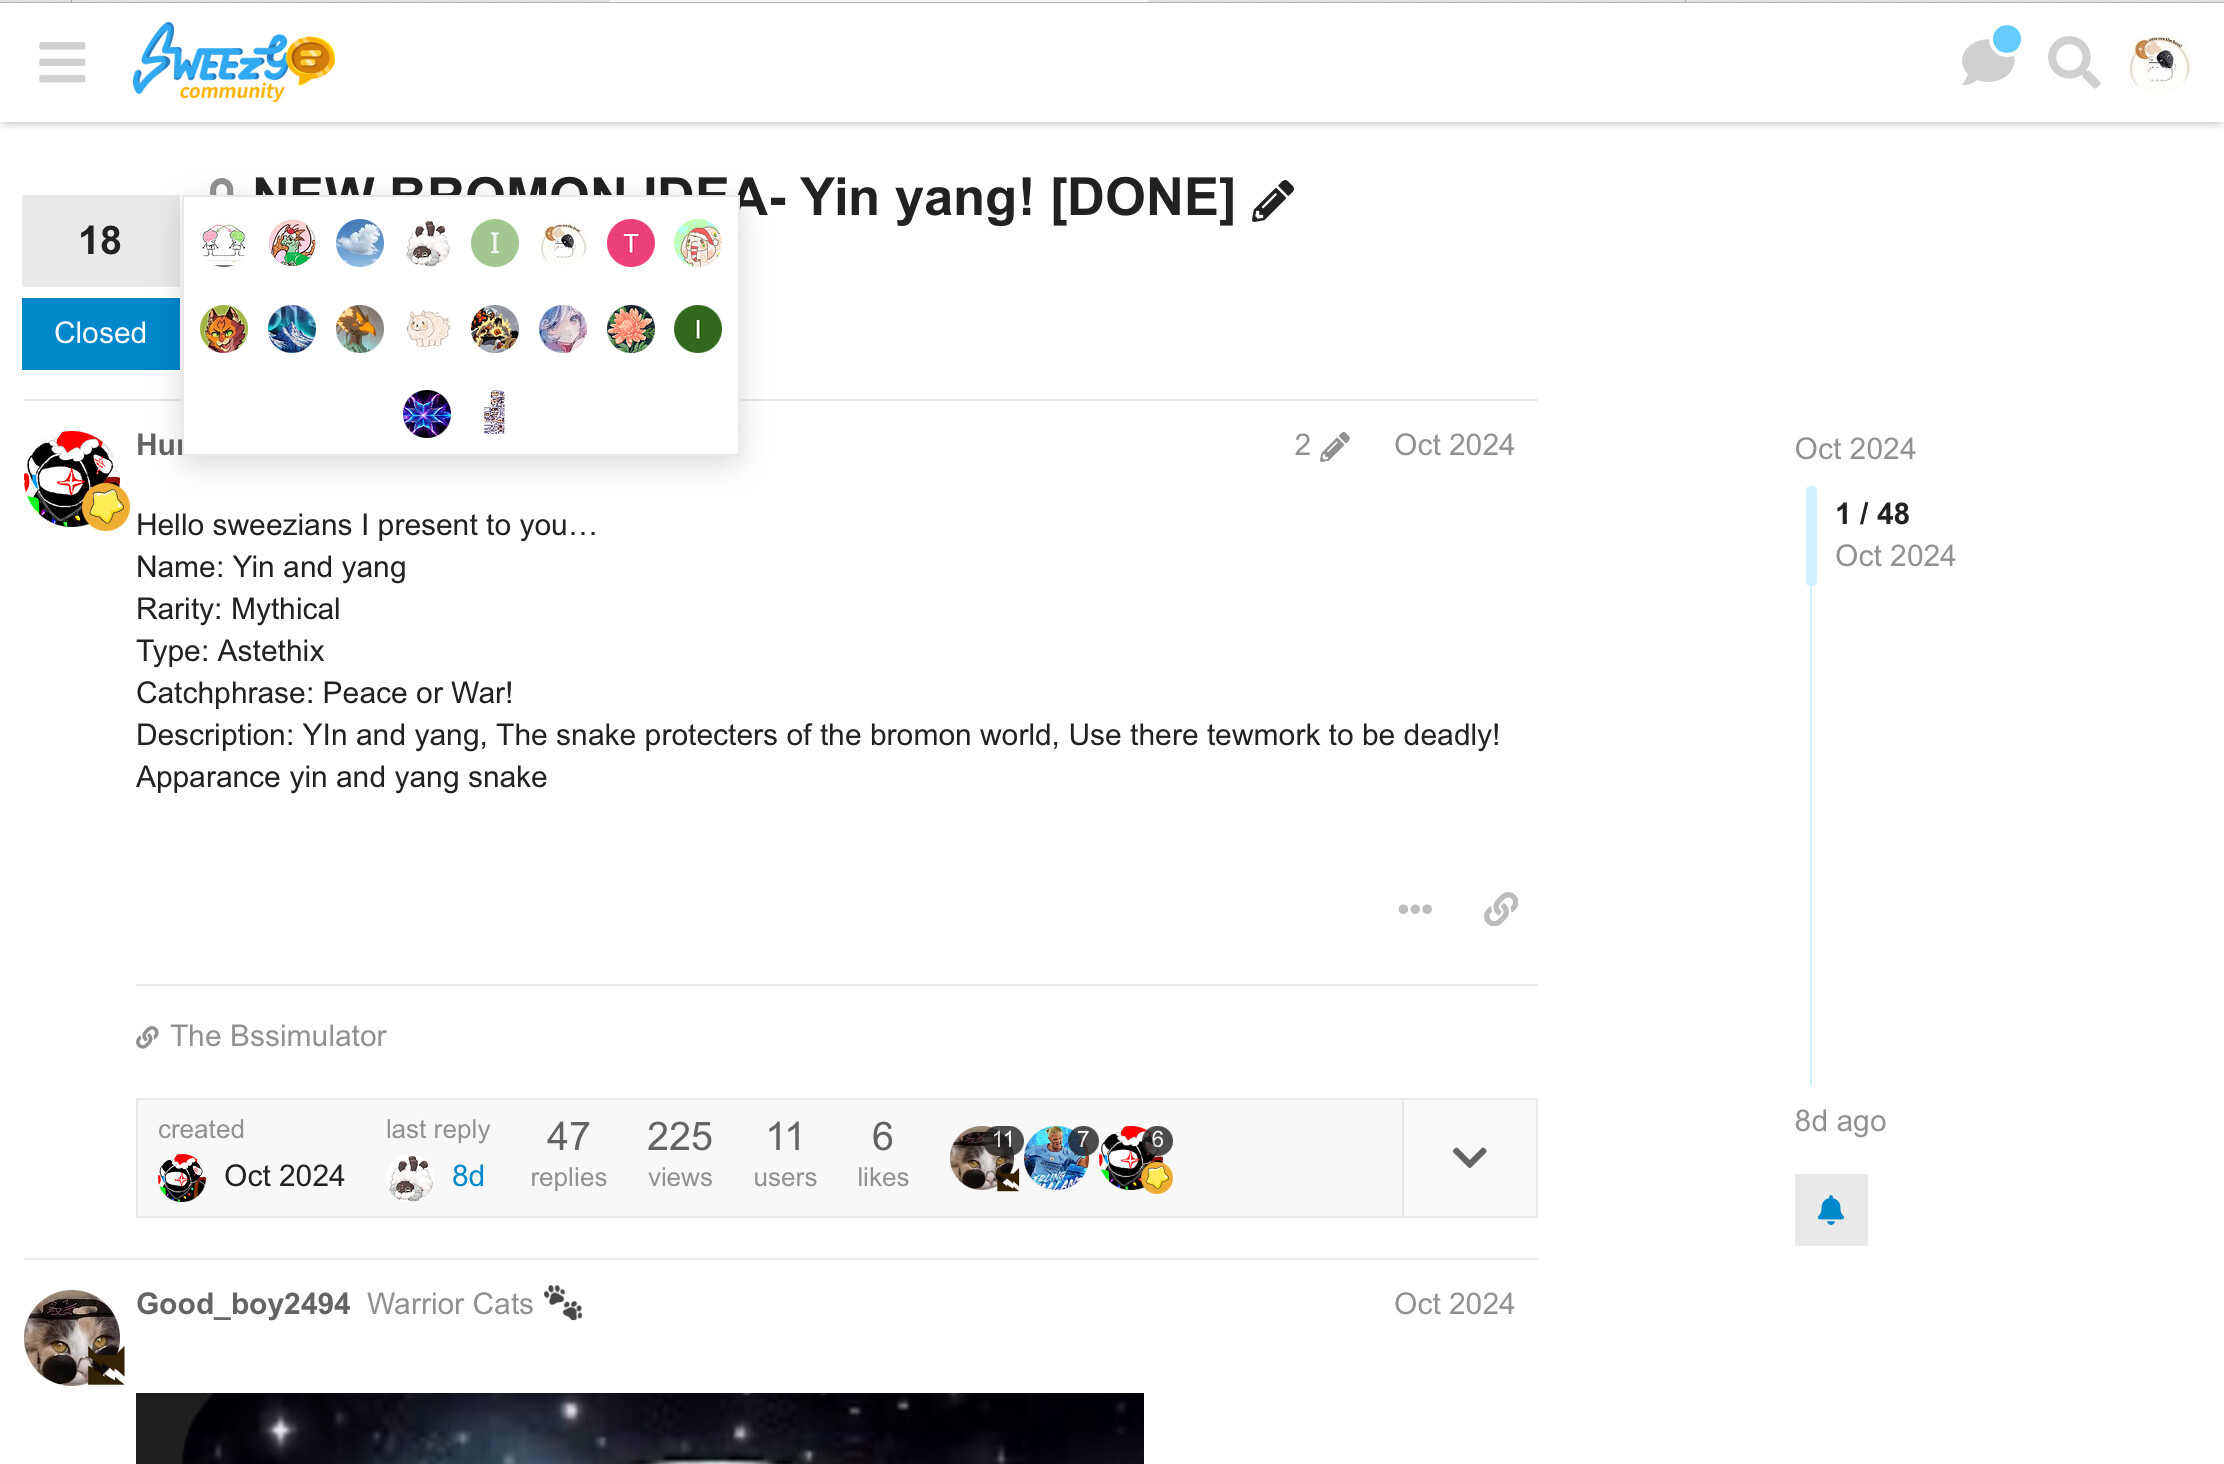This screenshot has width=2224, height=1464.
Task: Click the paw prints flair icon
Action: tap(563, 1303)
